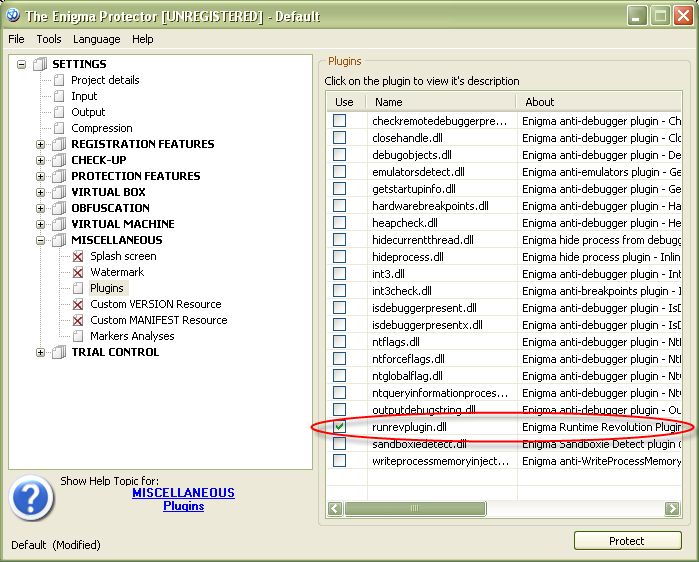Click the folder icon beside CHECK-UP
699x562 pixels.
(59, 160)
